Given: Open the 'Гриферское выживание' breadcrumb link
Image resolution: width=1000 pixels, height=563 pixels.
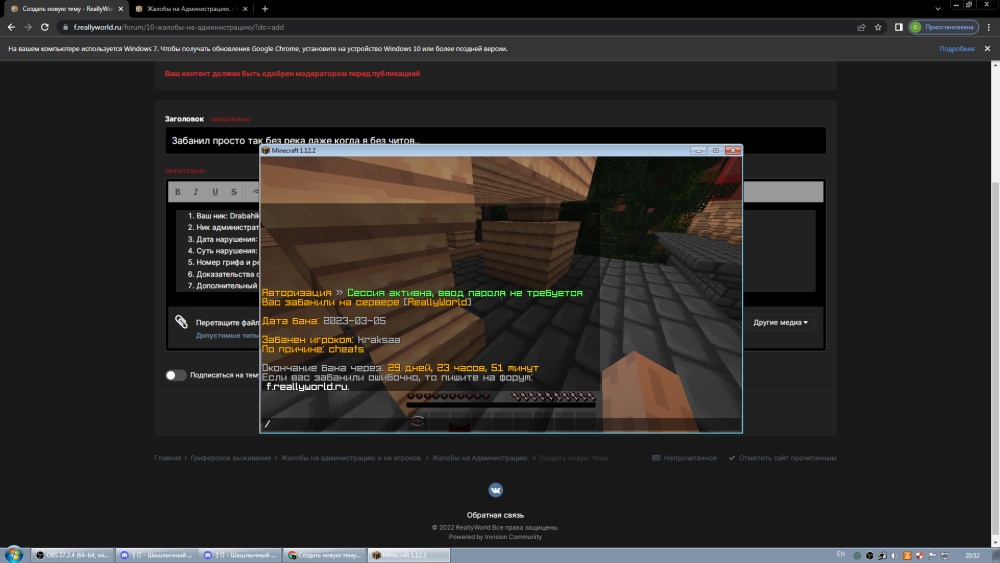Looking at the screenshot, I should point(231,458).
